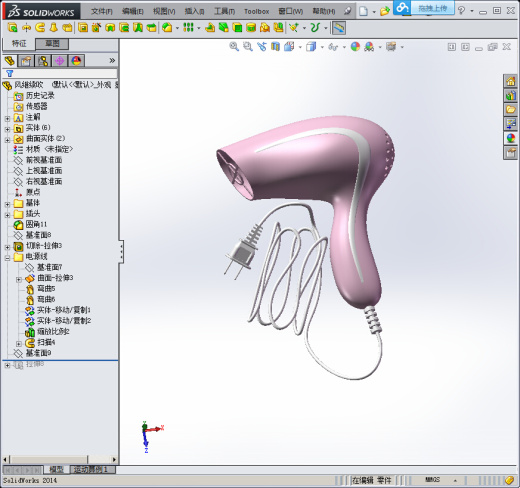This screenshot has width=520, height=488.
Task: Select the Extruded Boss/Base tool
Action: 12,28
